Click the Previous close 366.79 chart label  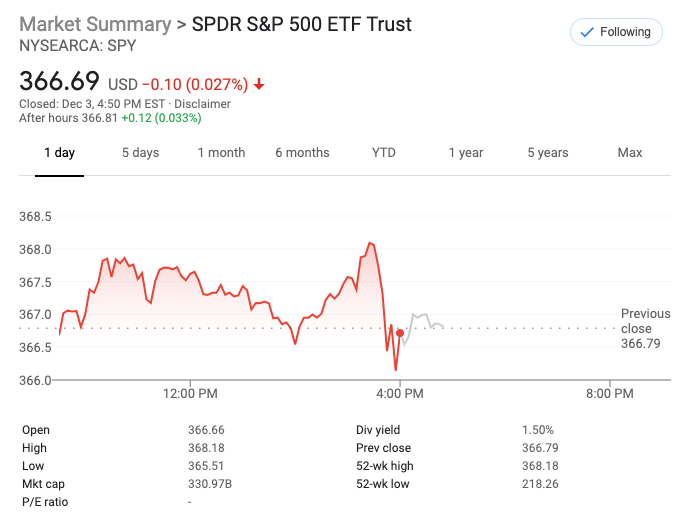(644, 329)
